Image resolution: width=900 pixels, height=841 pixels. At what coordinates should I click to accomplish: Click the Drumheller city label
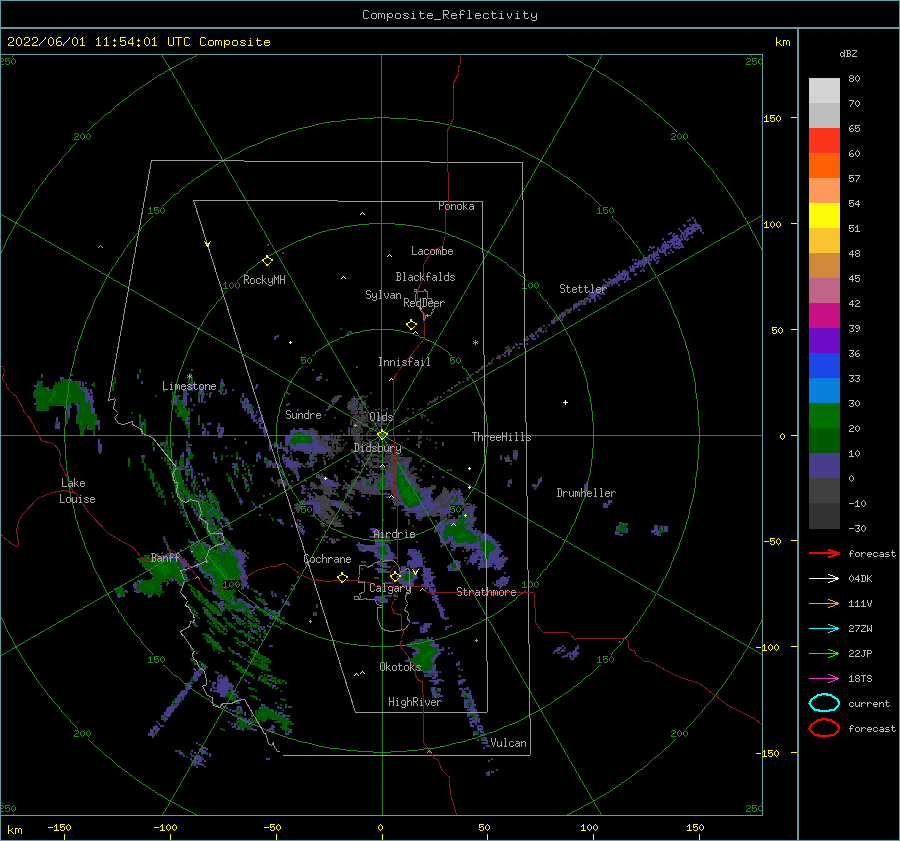(586, 493)
